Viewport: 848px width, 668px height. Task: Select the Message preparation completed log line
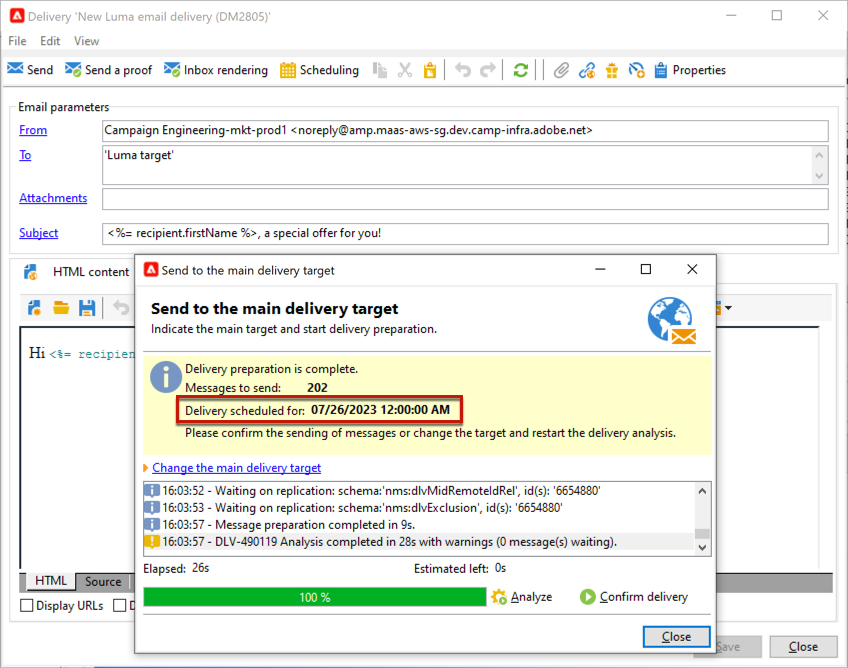click(419, 525)
